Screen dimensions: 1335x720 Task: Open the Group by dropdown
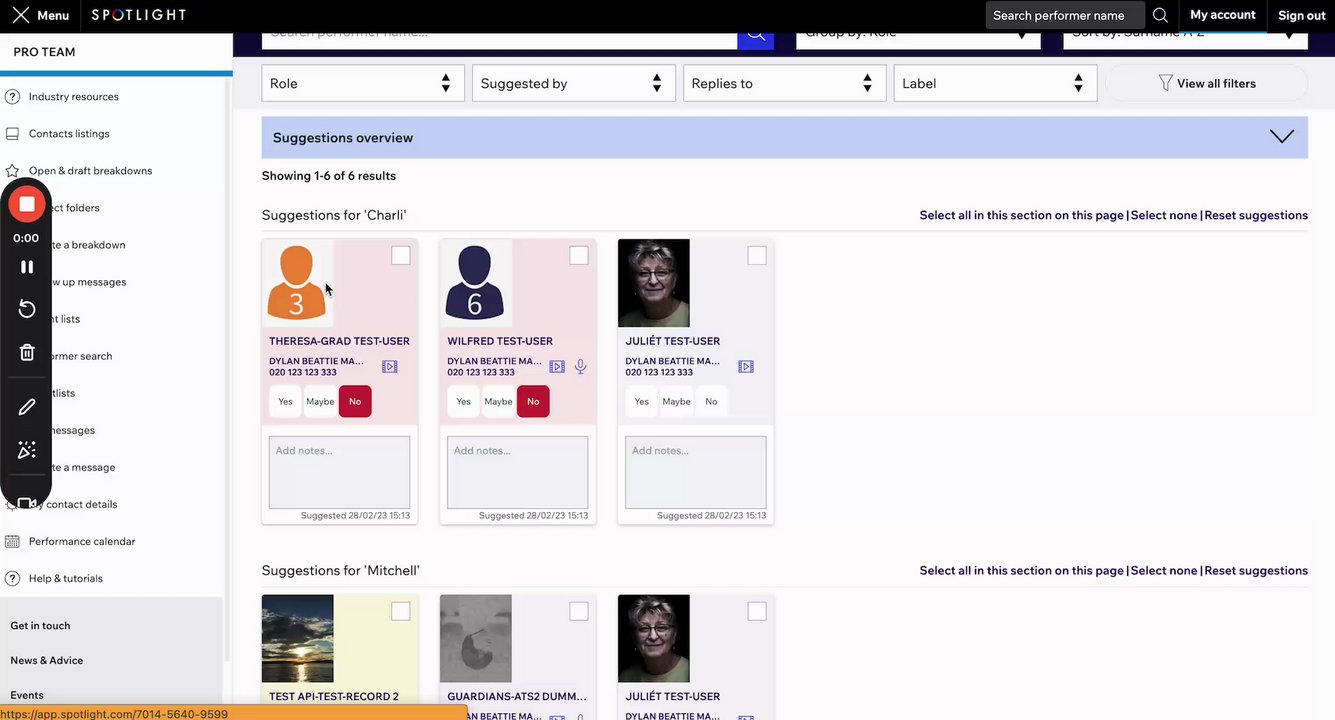(918, 39)
